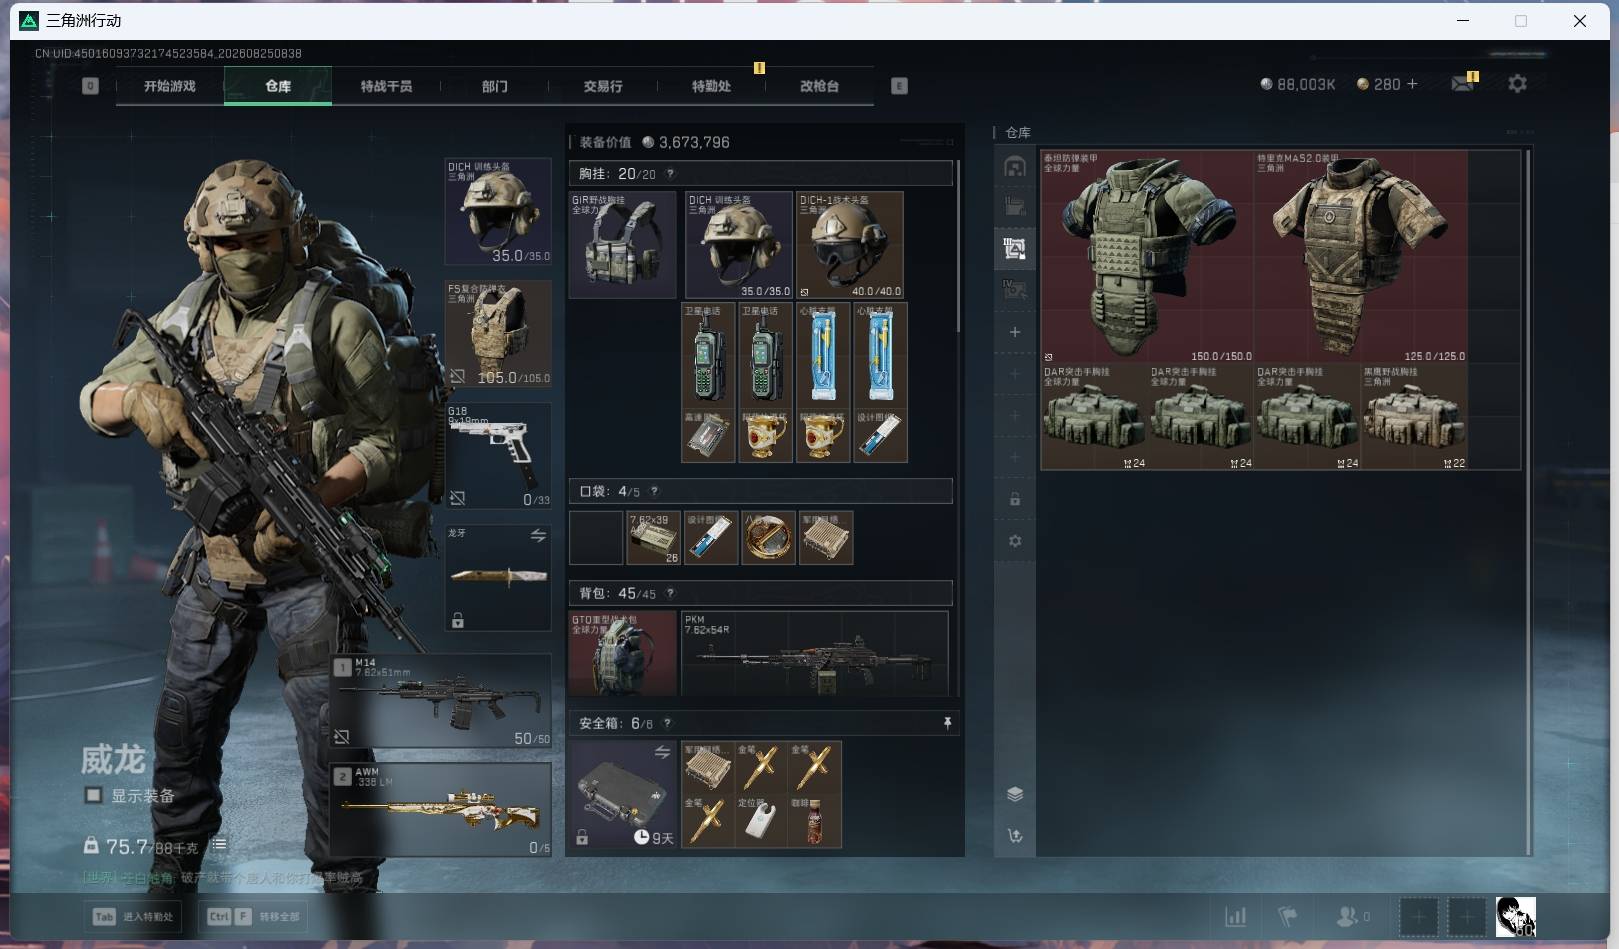
Task: Click the swap arrows on the safe box
Action: pyautogui.click(x=662, y=752)
